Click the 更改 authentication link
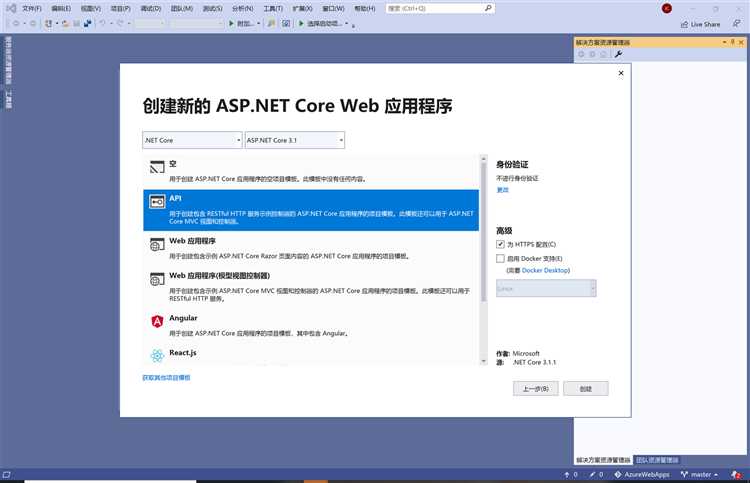The width and height of the screenshot is (750, 483). click(x=502, y=190)
